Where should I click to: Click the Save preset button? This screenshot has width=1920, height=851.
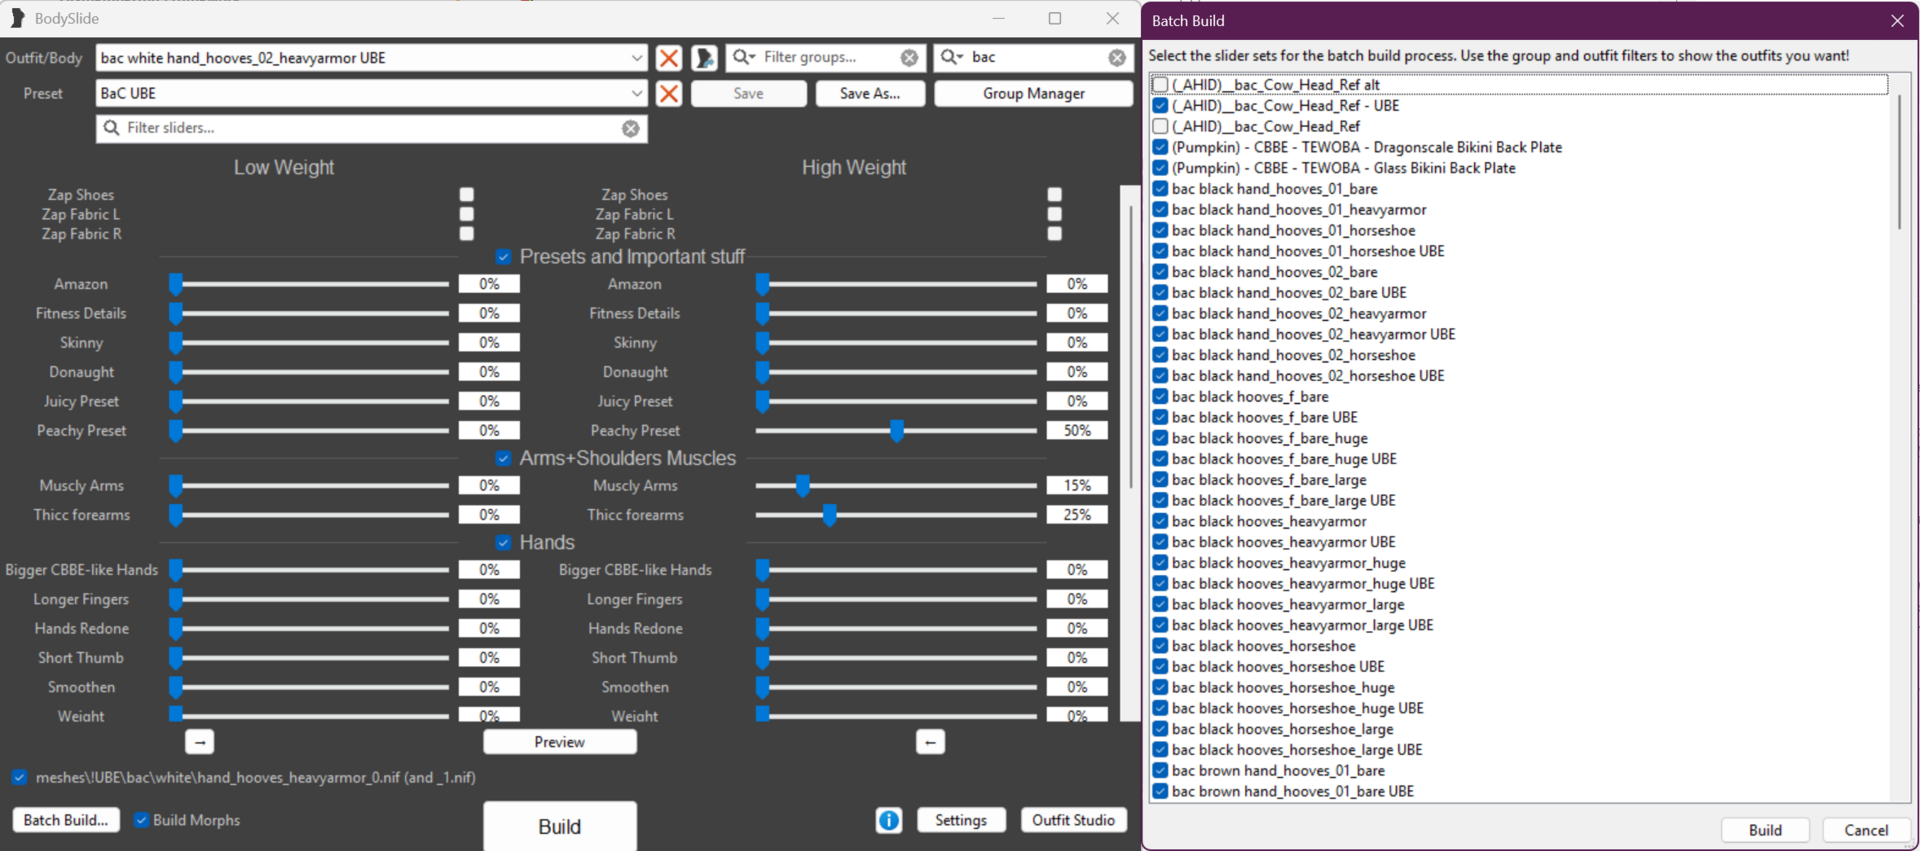(x=748, y=93)
